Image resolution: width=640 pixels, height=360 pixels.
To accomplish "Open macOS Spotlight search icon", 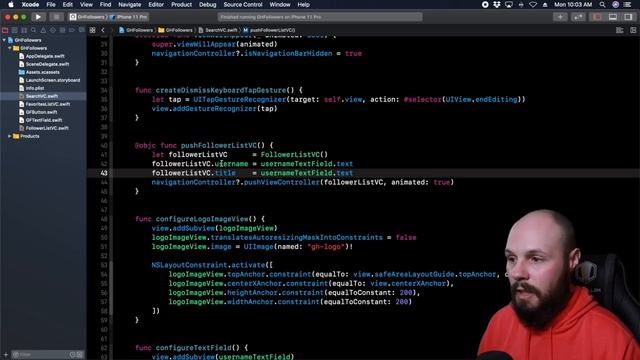I will click(602, 4).
